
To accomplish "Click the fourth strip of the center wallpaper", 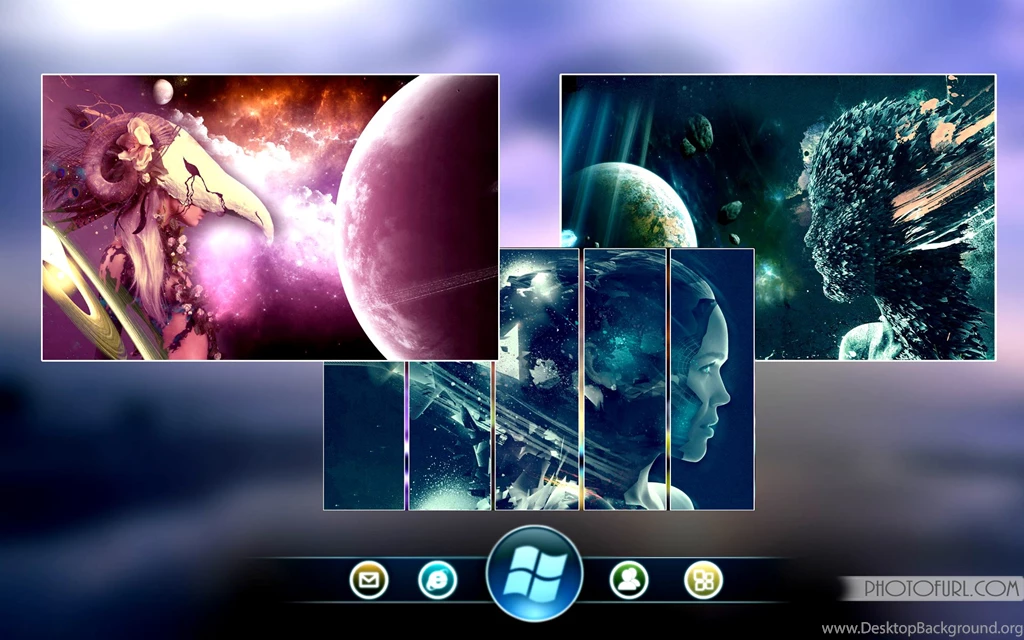I will coord(625,380).
